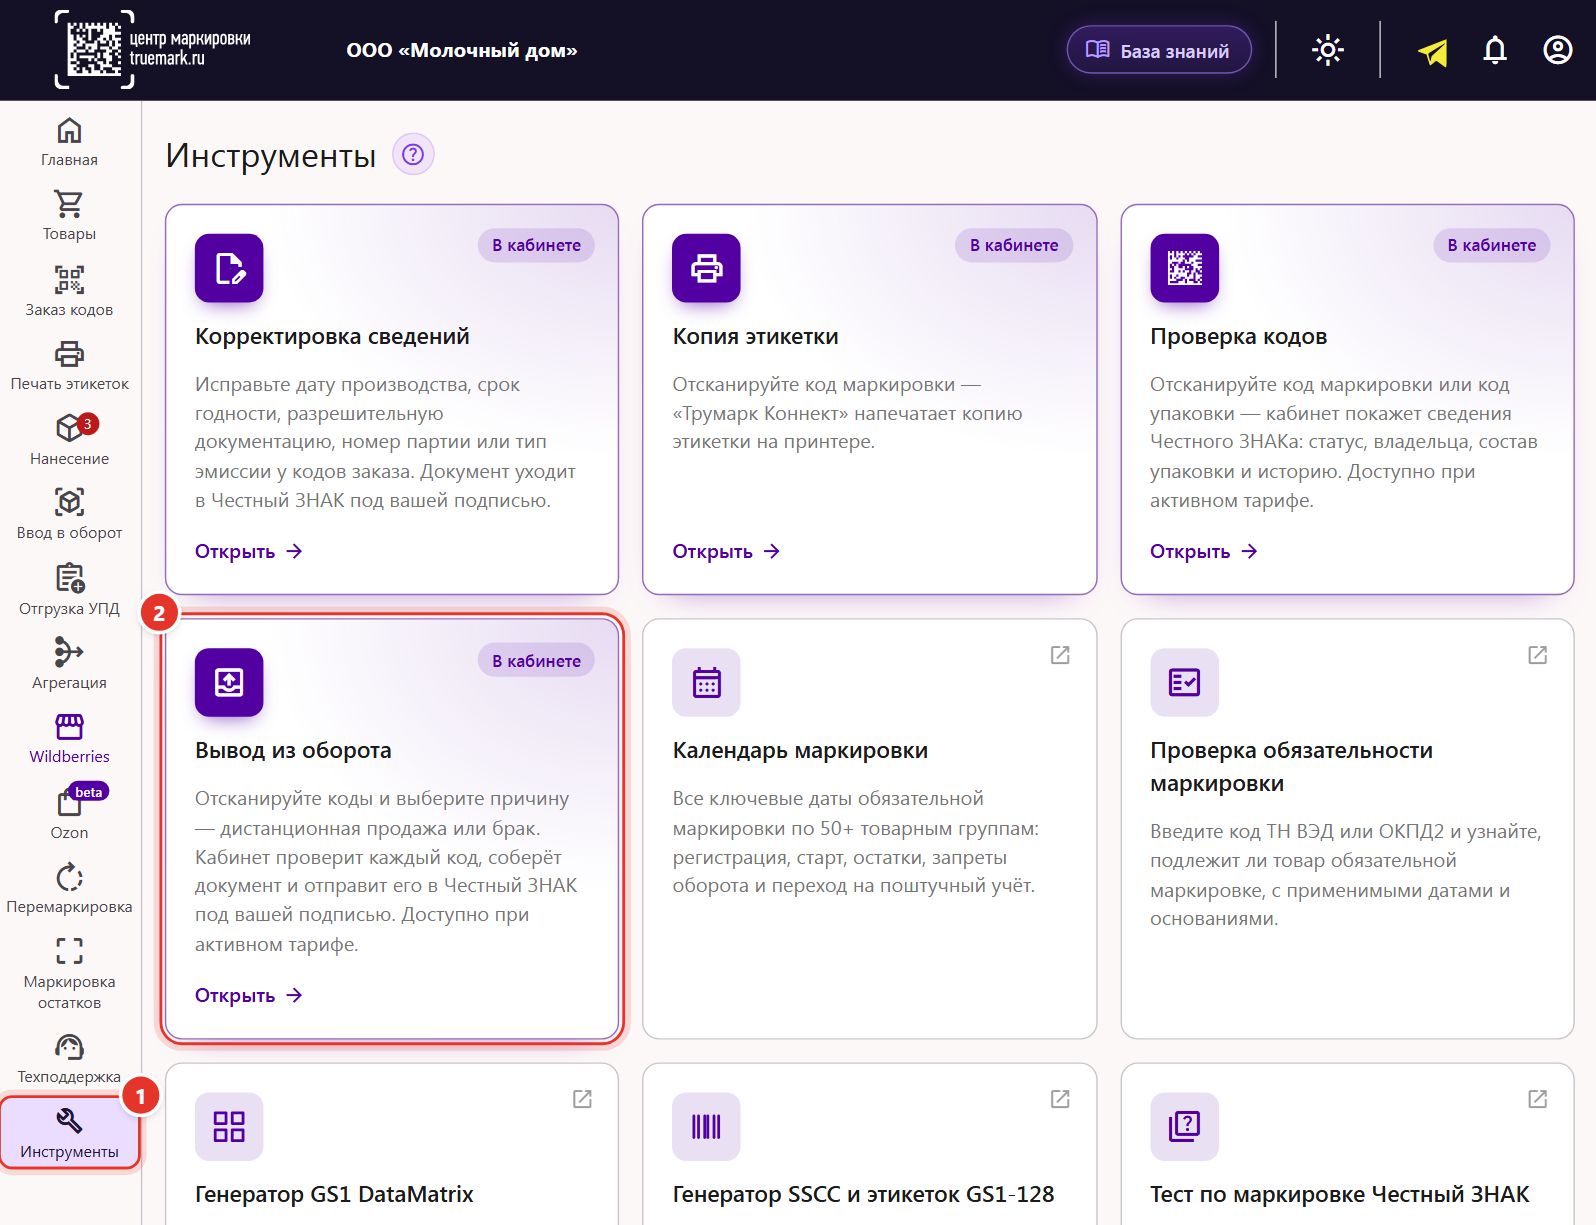Switch to Техподдержка in the sidebar

[x=69, y=1059]
